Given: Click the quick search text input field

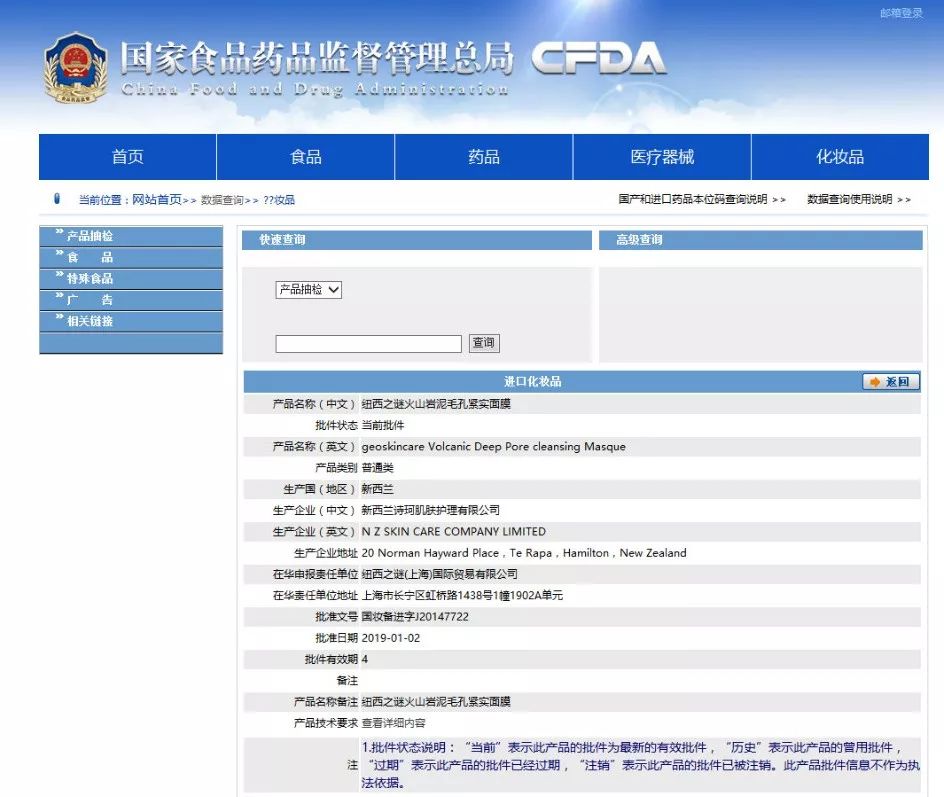Looking at the screenshot, I should (x=368, y=344).
